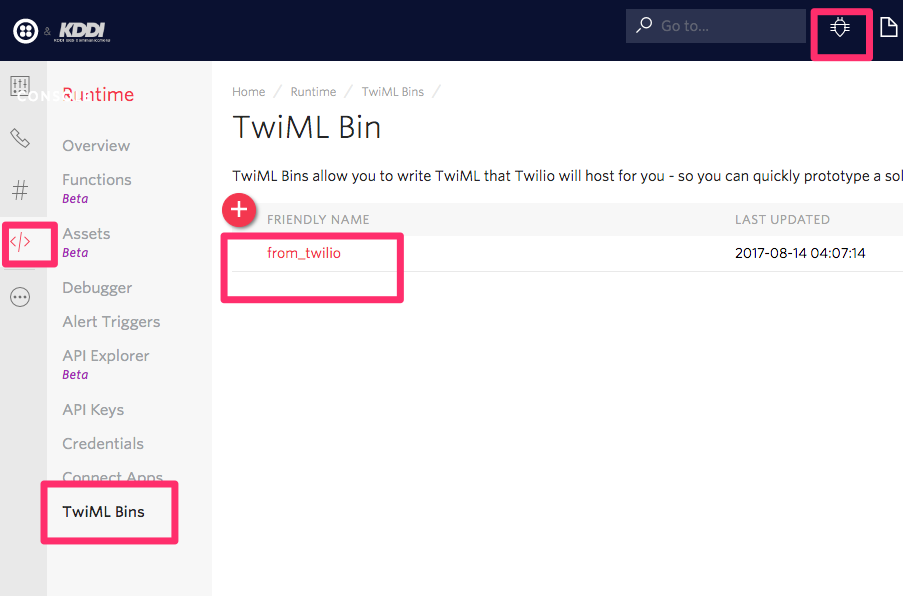Screen dimensions: 903x596
Task: Open Functions in Runtime menu
Action: point(97,180)
